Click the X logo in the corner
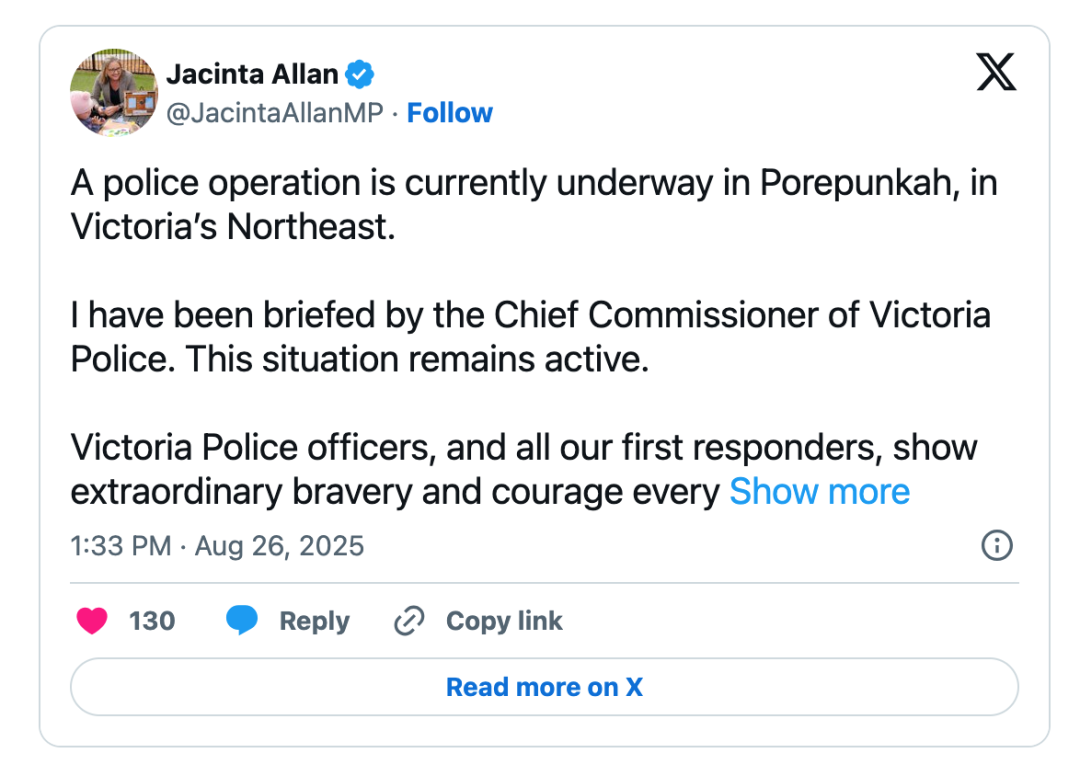Image resolution: width=1080 pixels, height=776 pixels. [995, 74]
